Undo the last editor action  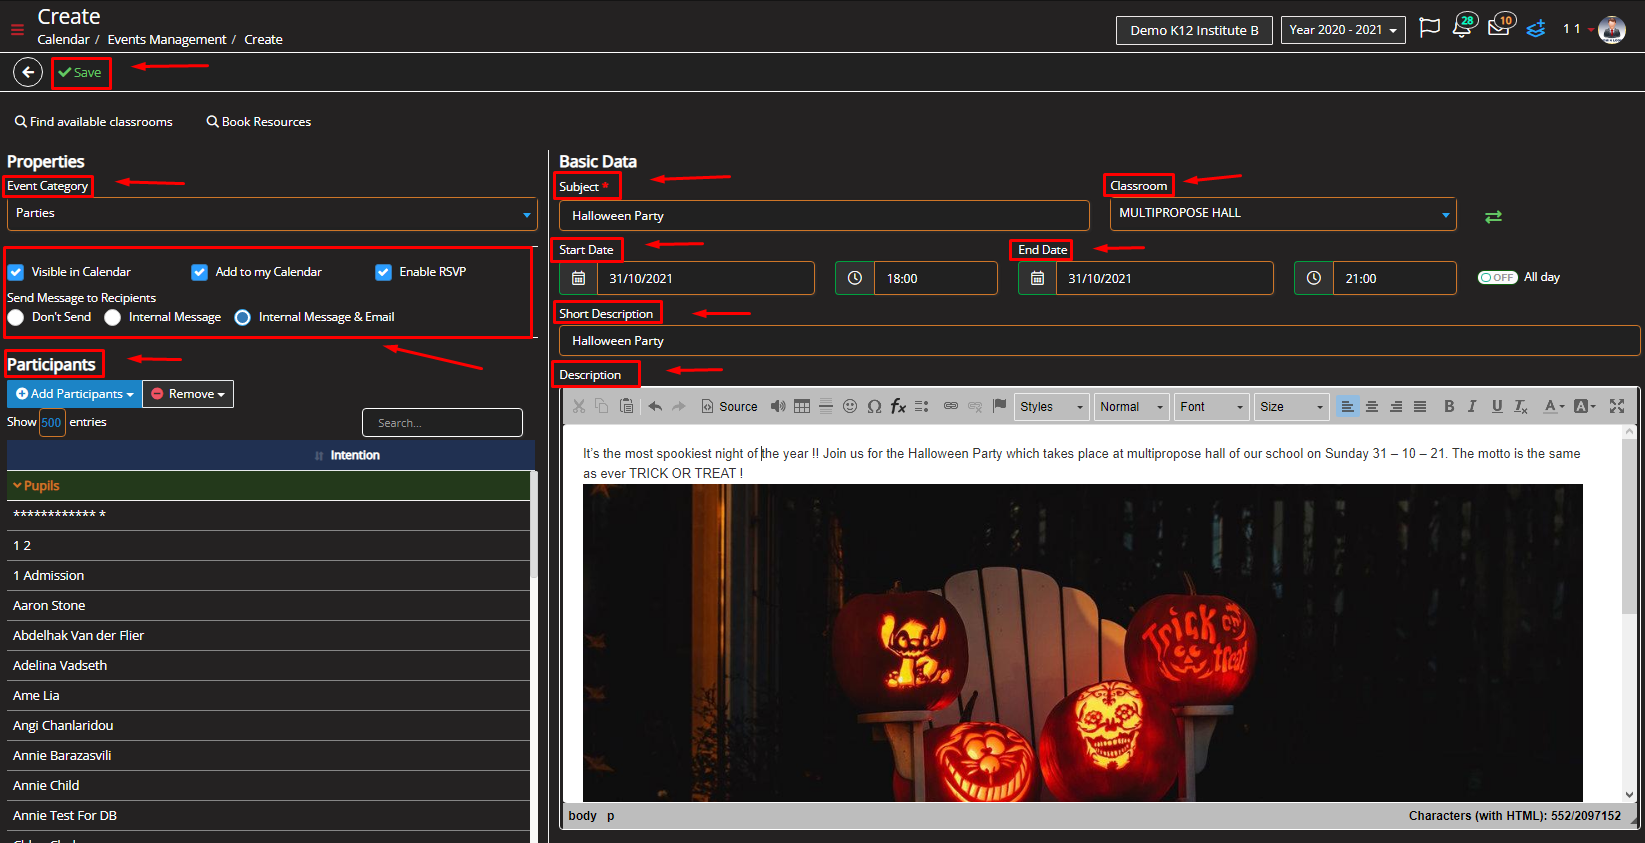655,406
